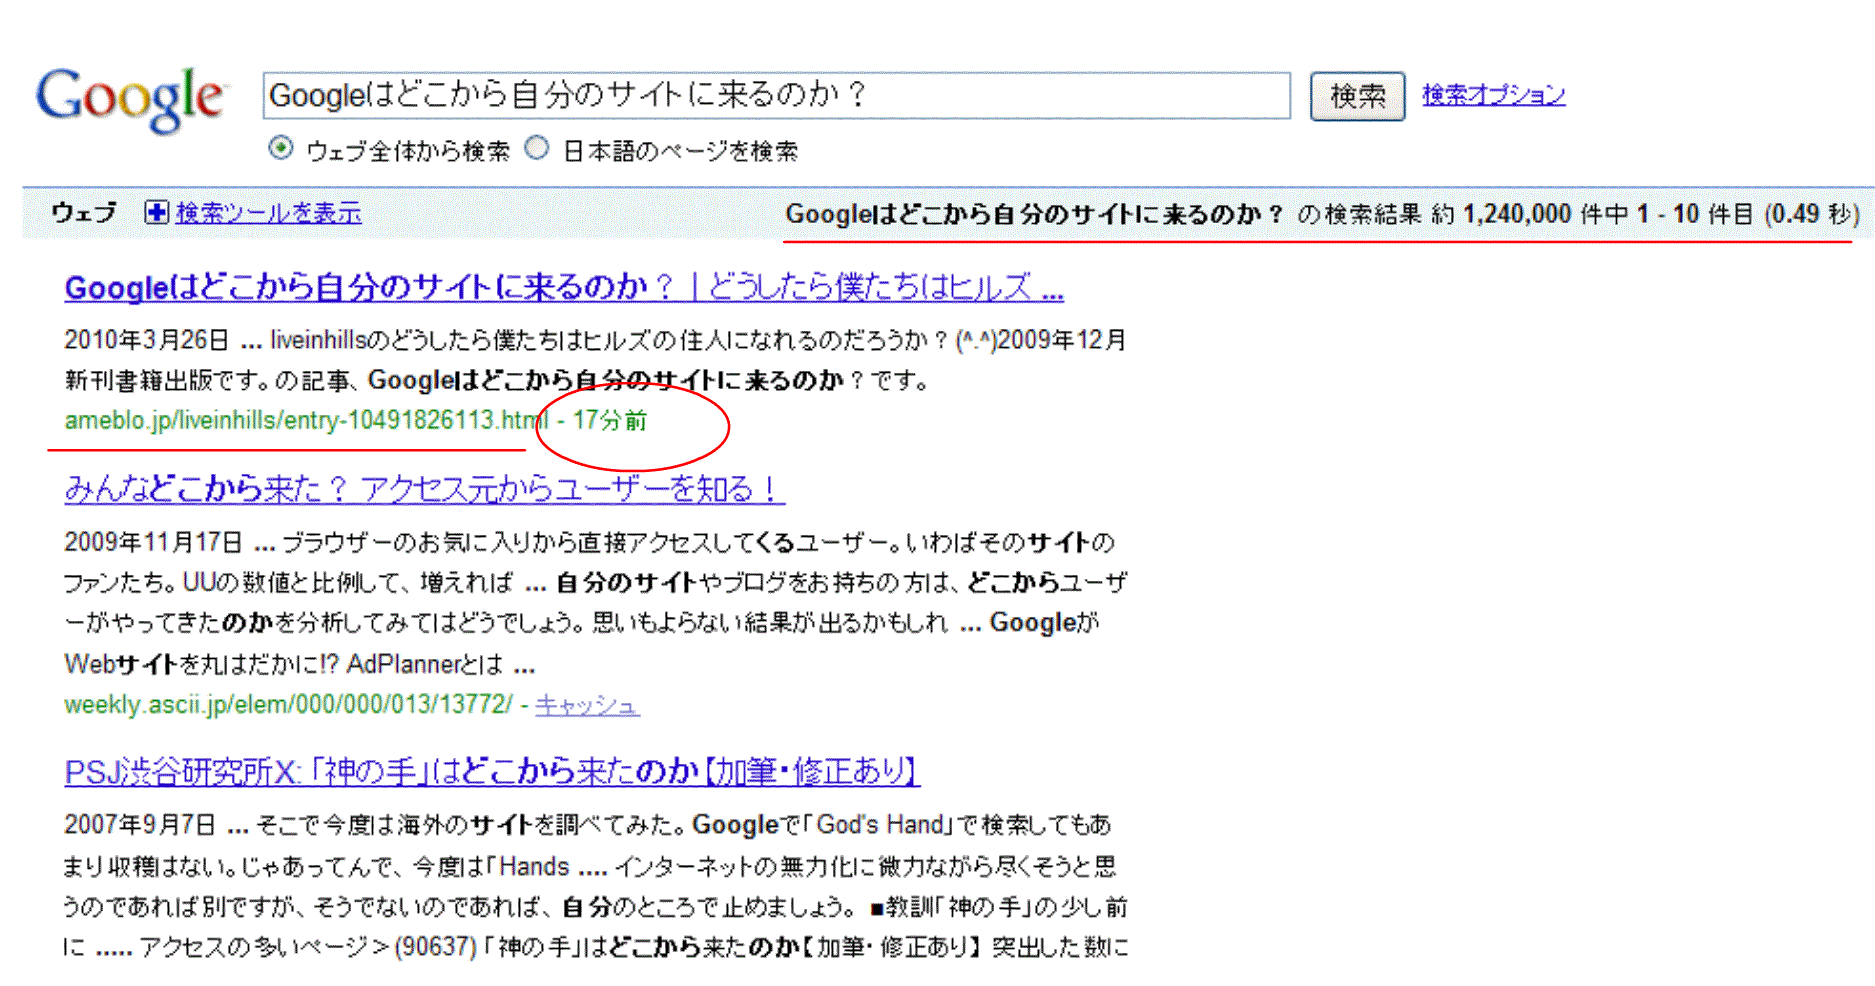The height and width of the screenshot is (986, 1875).
Task: Select the 日本語のページを検索 radio button
Action: click(538, 148)
